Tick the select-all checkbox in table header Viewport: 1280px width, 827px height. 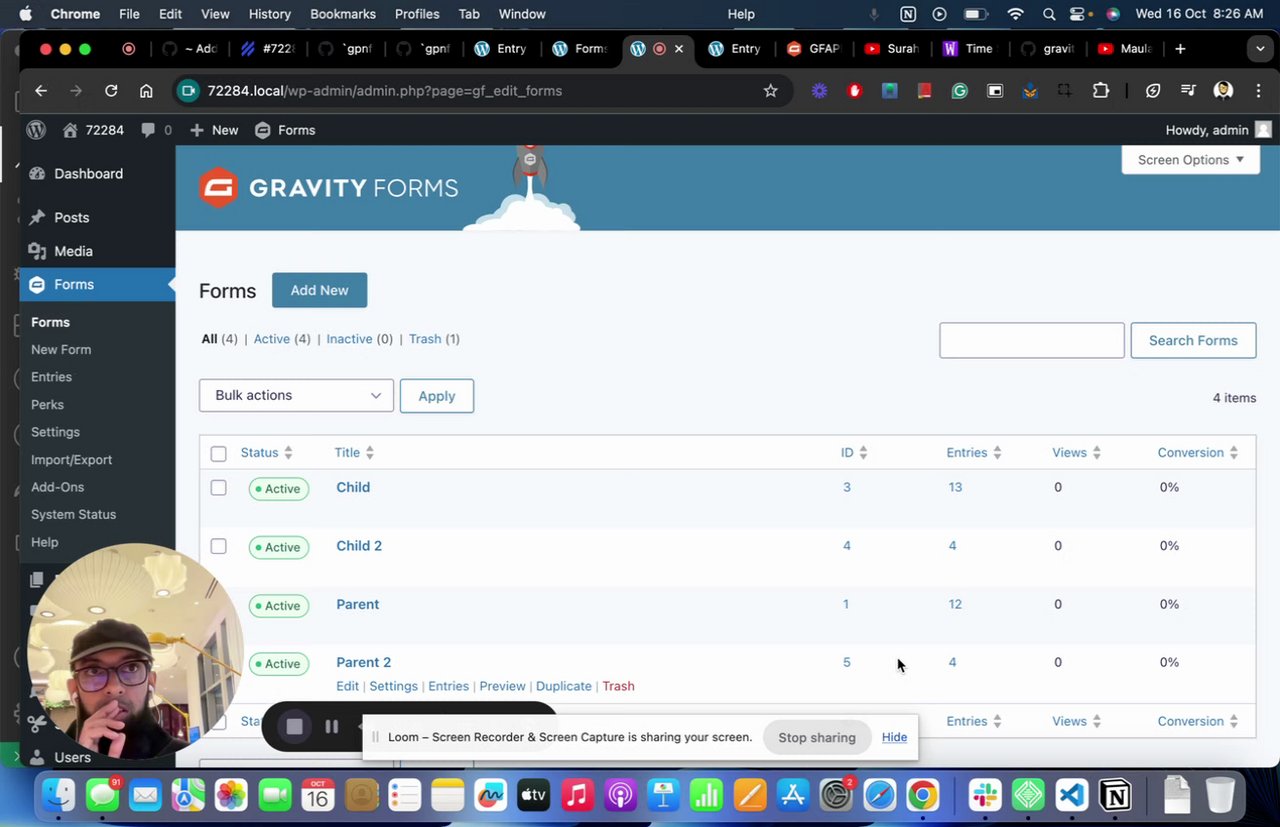point(219,454)
